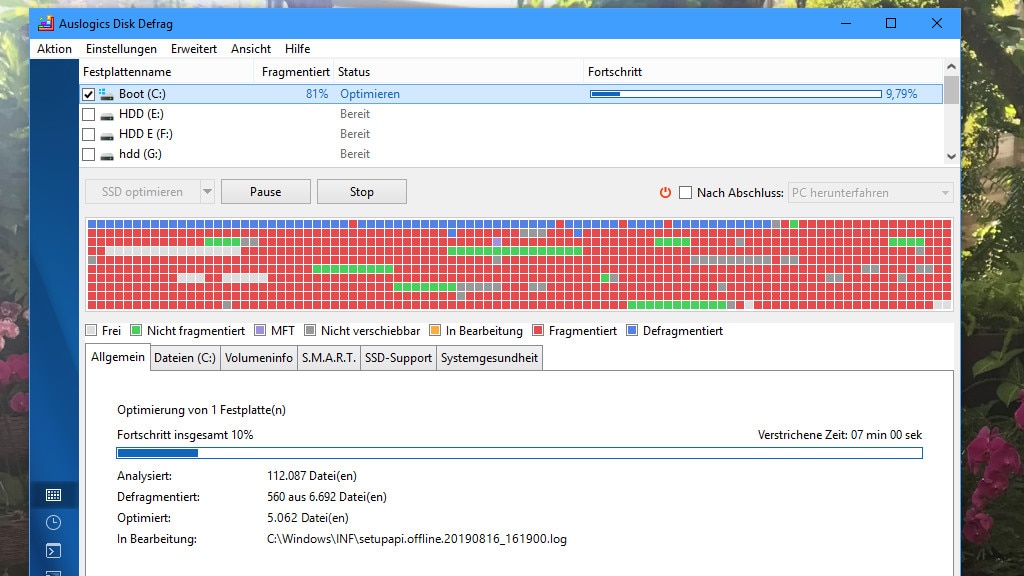Click the Stop button
Screen dimensions: 1024x576
coord(362,192)
